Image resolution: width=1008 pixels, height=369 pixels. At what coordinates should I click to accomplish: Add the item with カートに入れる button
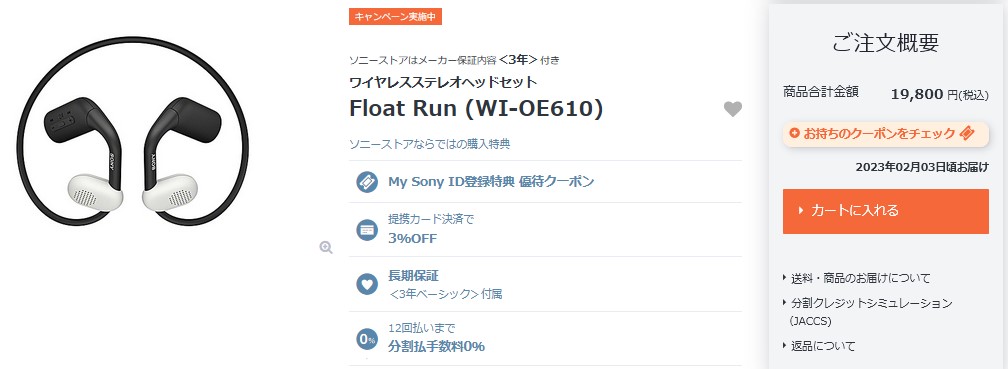coord(885,211)
